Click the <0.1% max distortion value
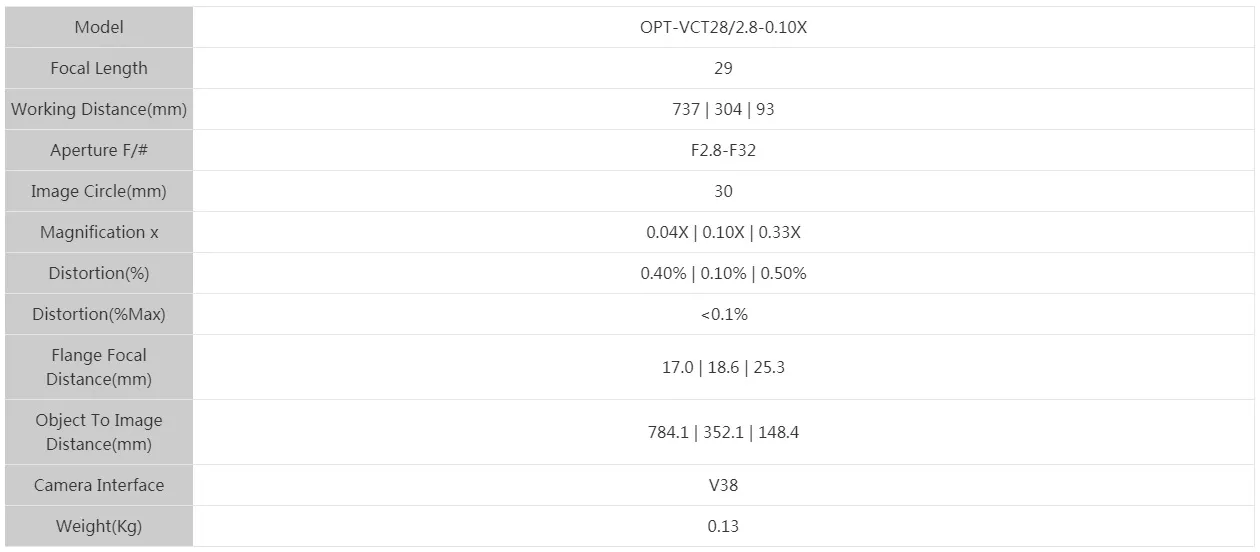The image size is (1260, 552). [723, 314]
